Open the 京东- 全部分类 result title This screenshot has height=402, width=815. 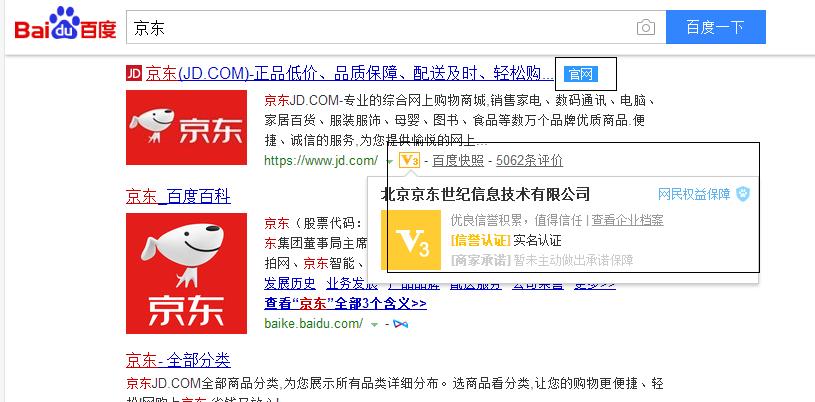[x=178, y=360]
